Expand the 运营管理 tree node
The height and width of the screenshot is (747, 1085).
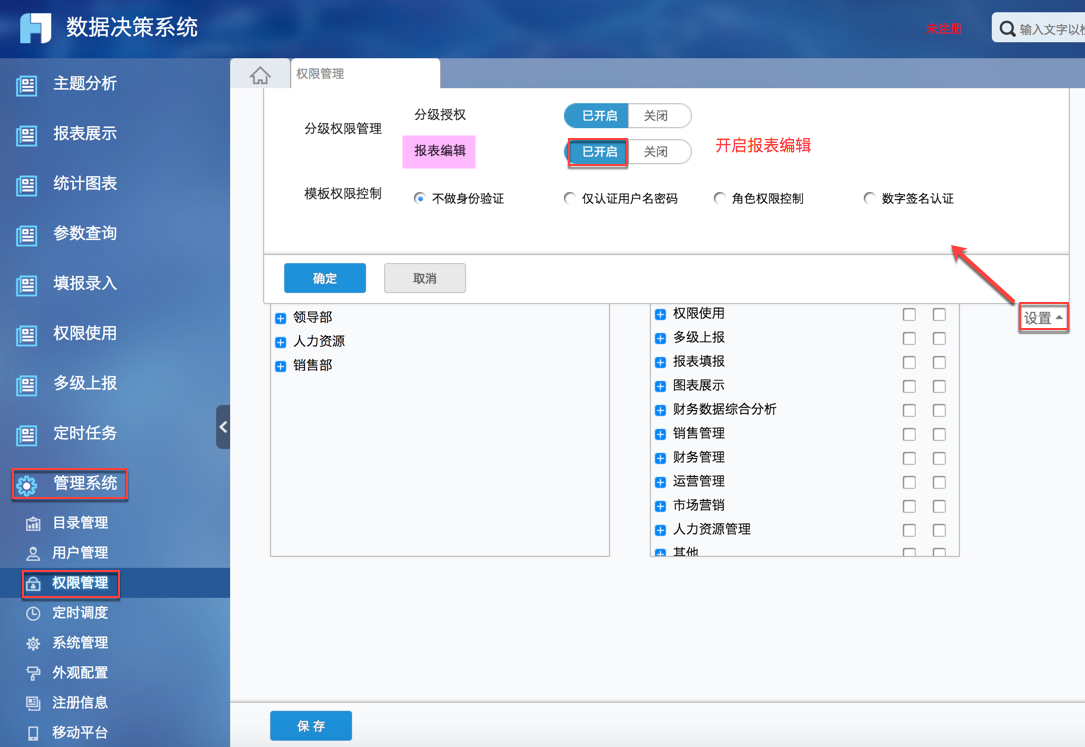click(x=660, y=482)
